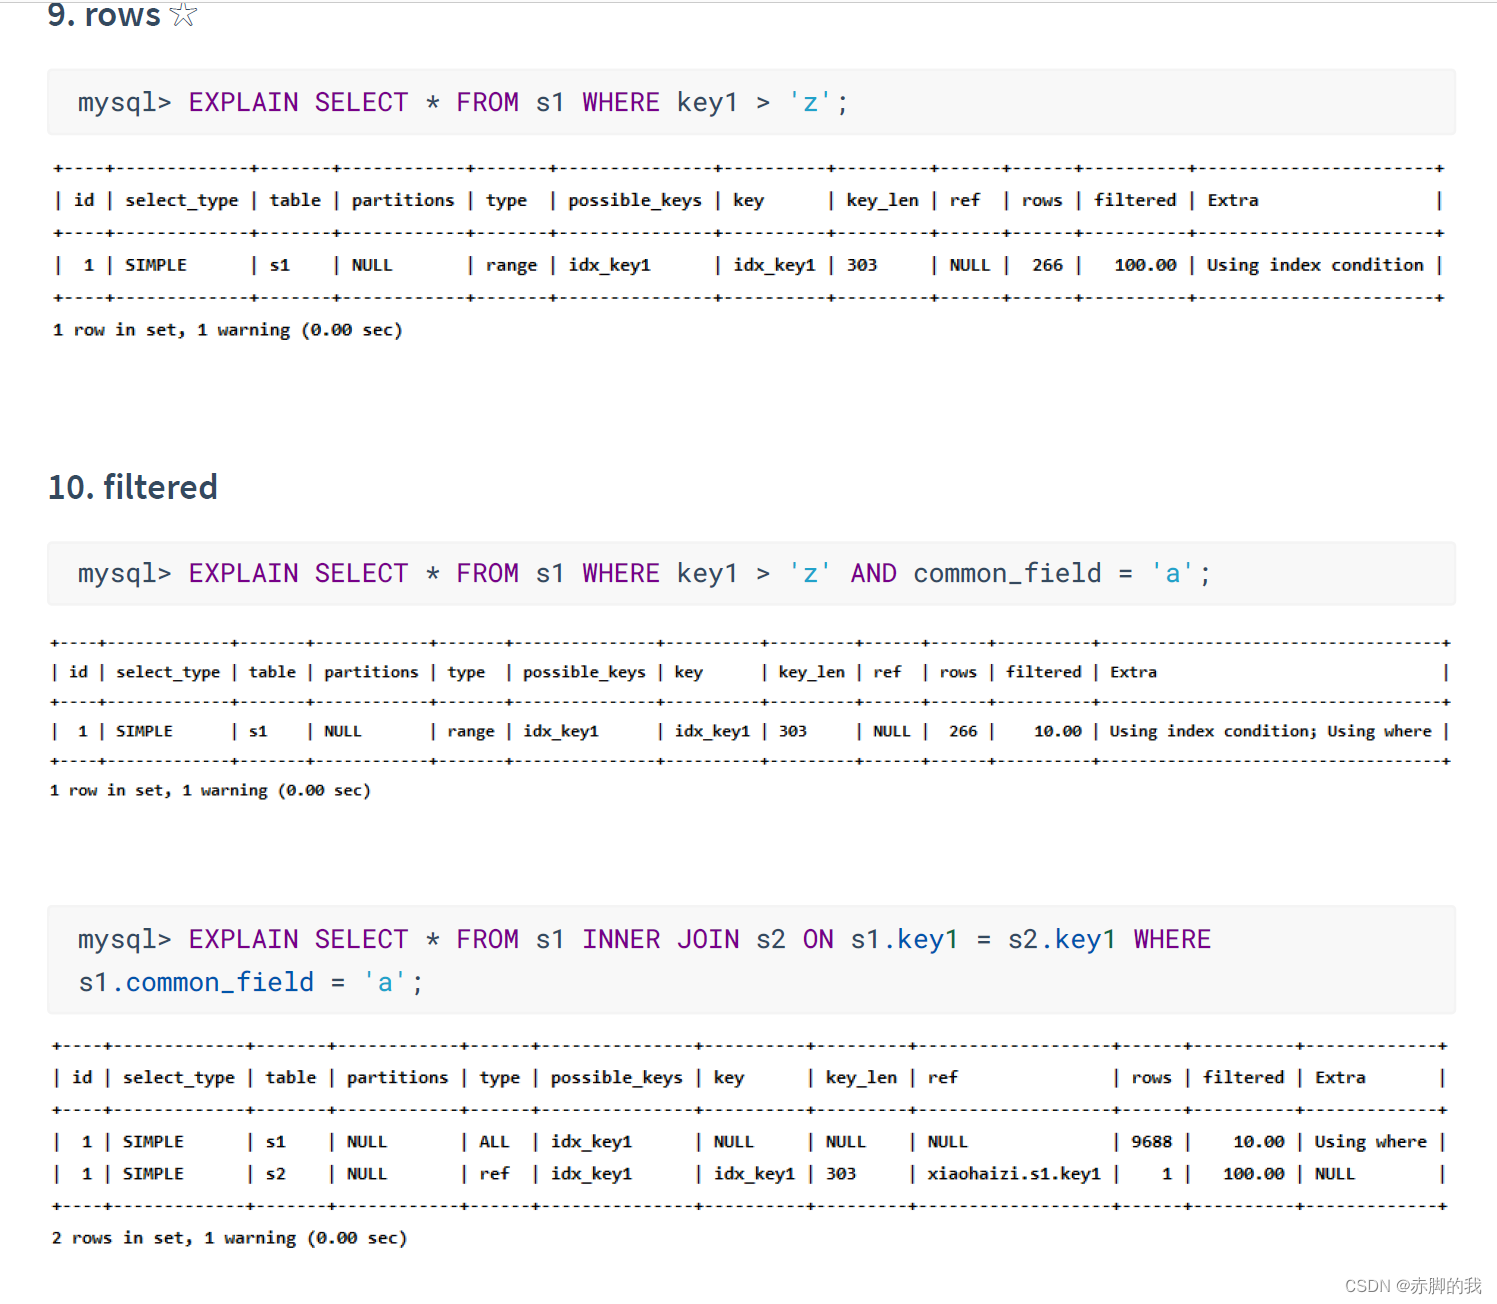Click 'common_field' in the second query code
This screenshot has height=1304, width=1497.
click(1007, 573)
